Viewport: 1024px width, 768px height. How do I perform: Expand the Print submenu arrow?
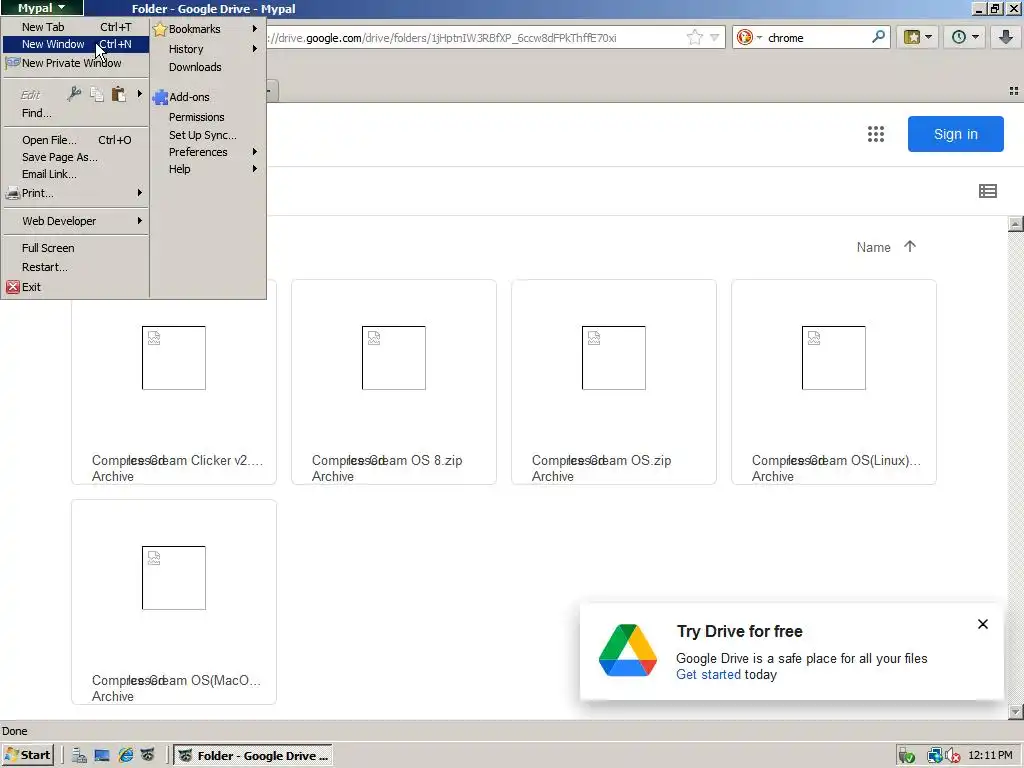pyautogui.click(x=140, y=193)
